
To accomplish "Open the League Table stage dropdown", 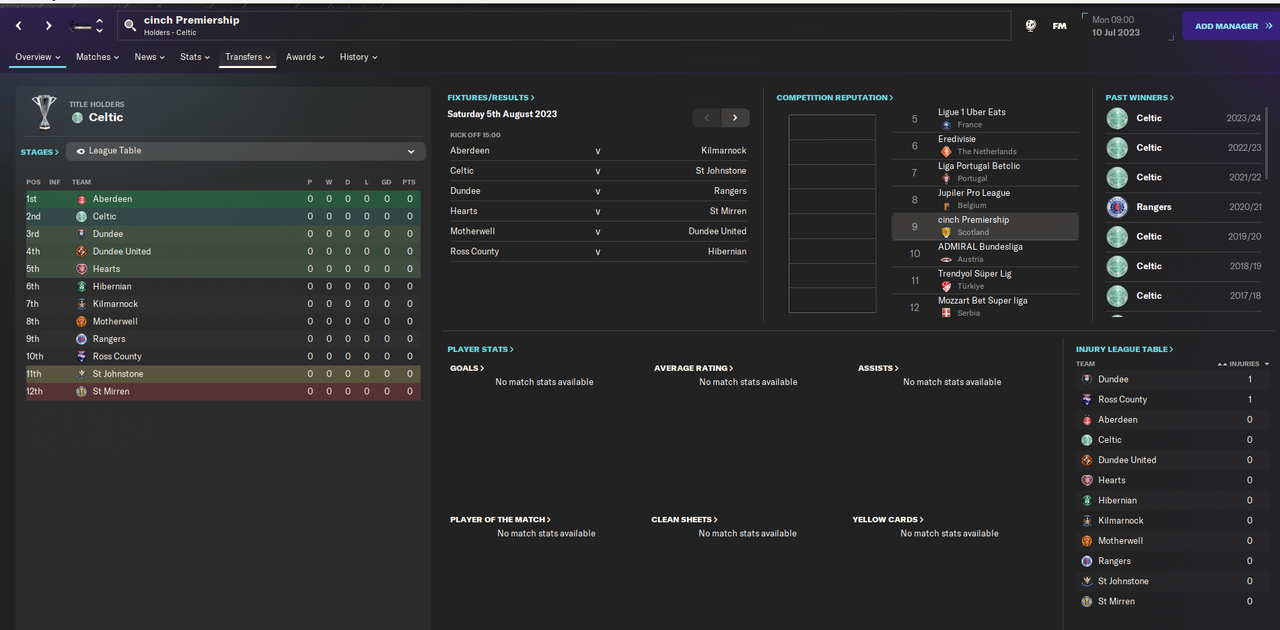I will pyautogui.click(x=246, y=151).
